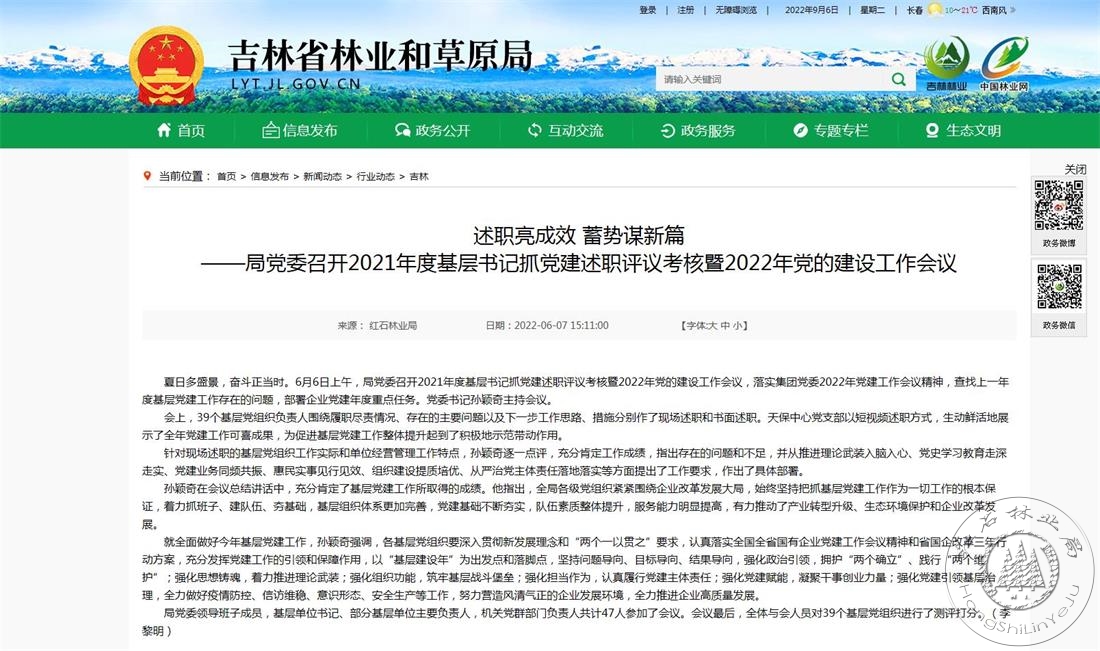Go to 行业动态 in the breadcrumb

[x=375, y=176]
